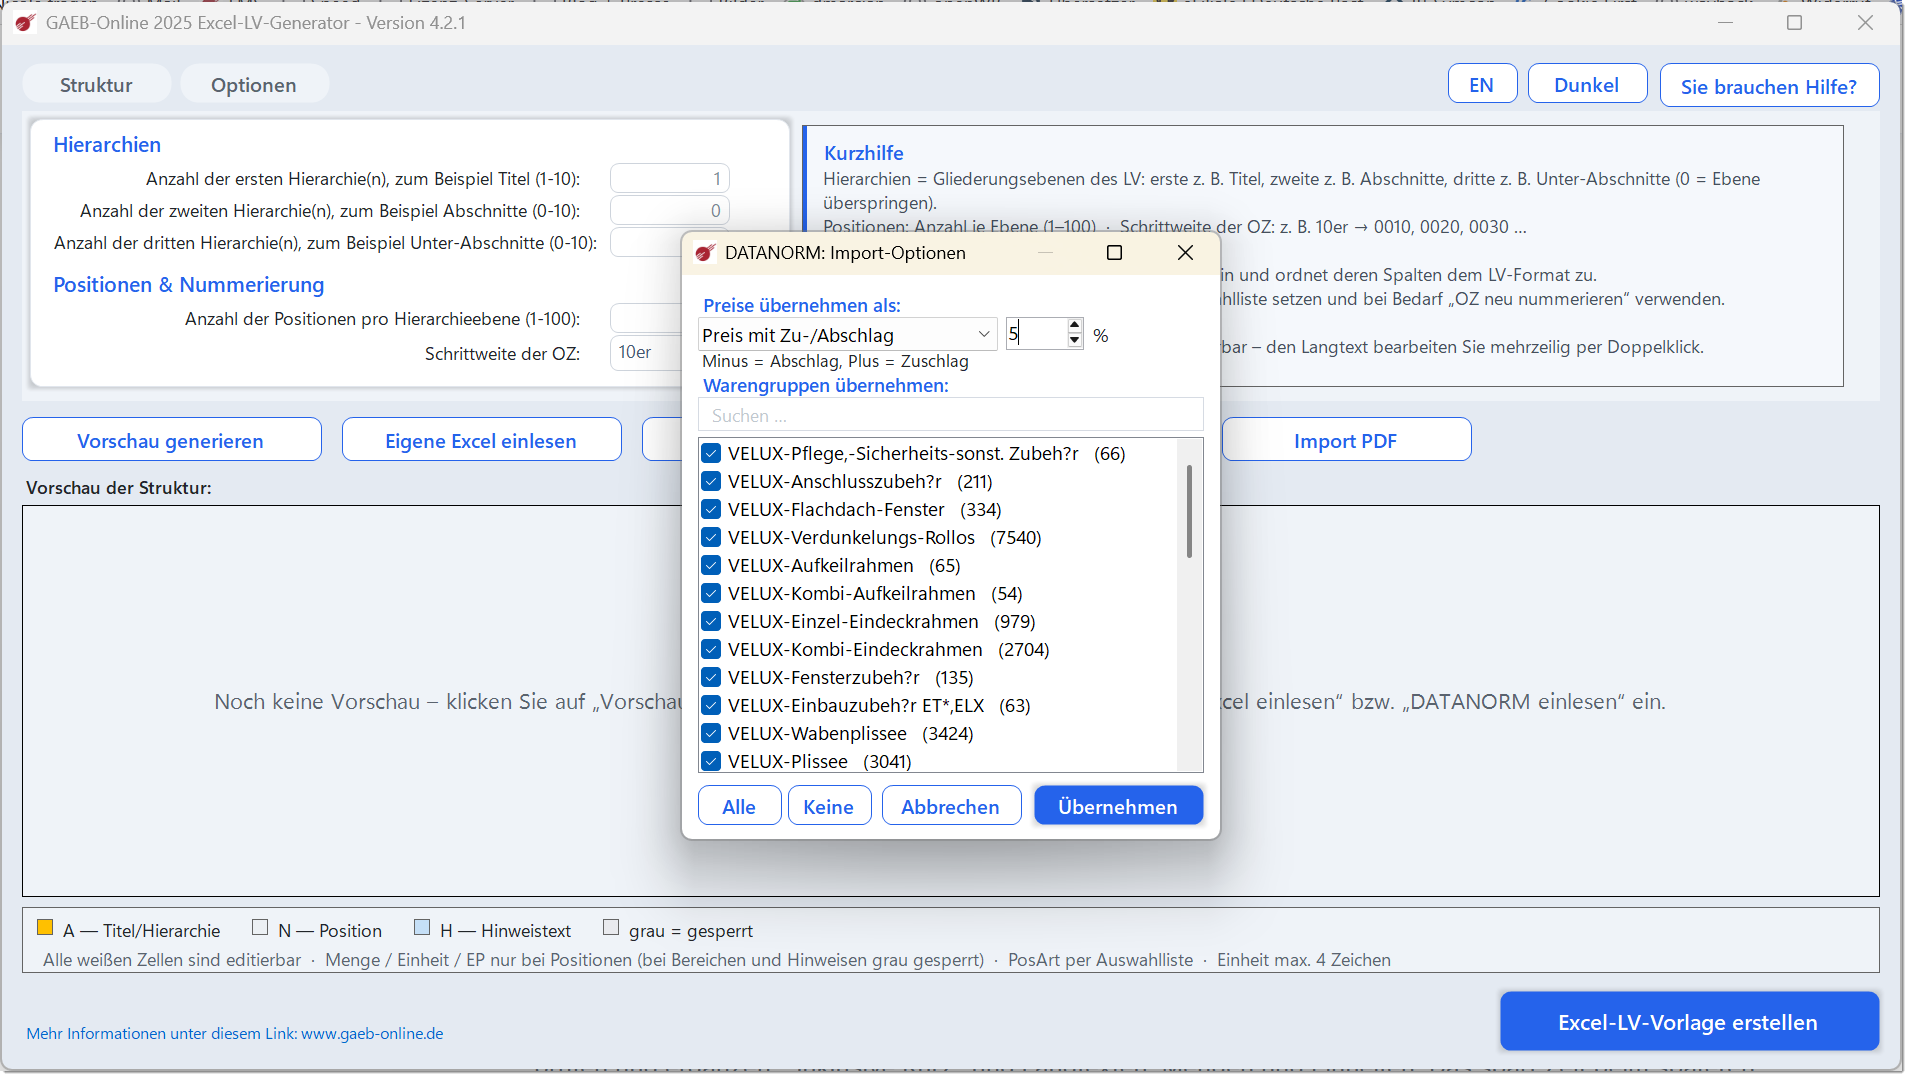Switch to the Optionen tab

(x=254, y=85)
